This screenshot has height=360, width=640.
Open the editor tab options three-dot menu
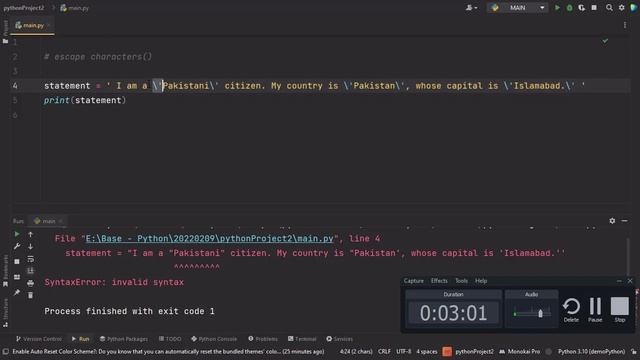coord(625,25)
